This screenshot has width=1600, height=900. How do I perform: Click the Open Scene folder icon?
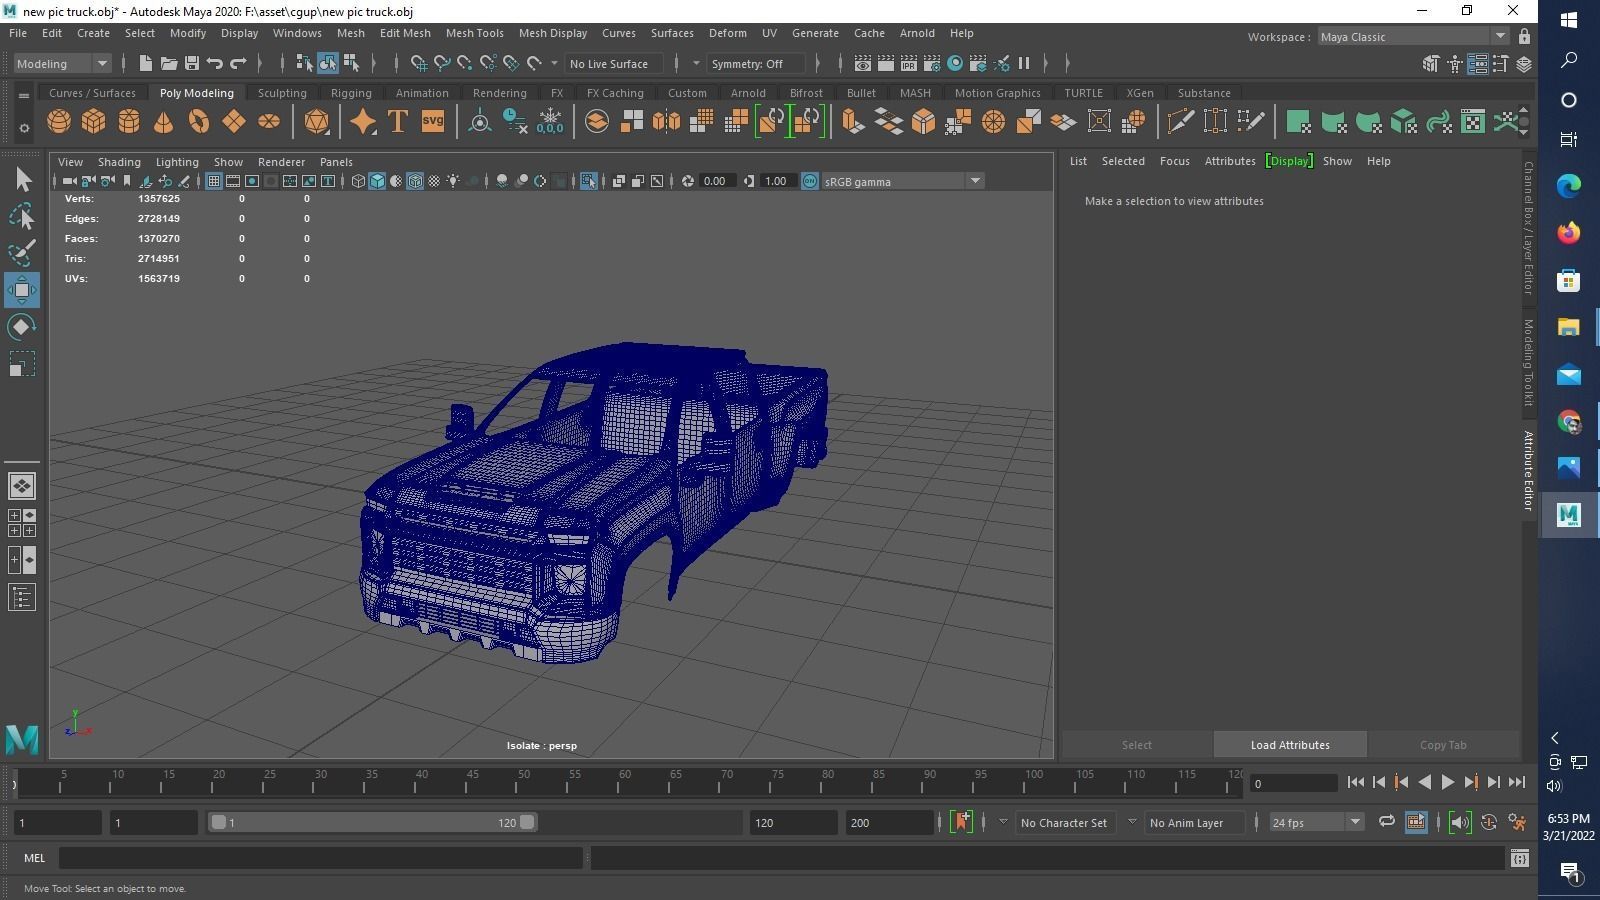[169, 64]
